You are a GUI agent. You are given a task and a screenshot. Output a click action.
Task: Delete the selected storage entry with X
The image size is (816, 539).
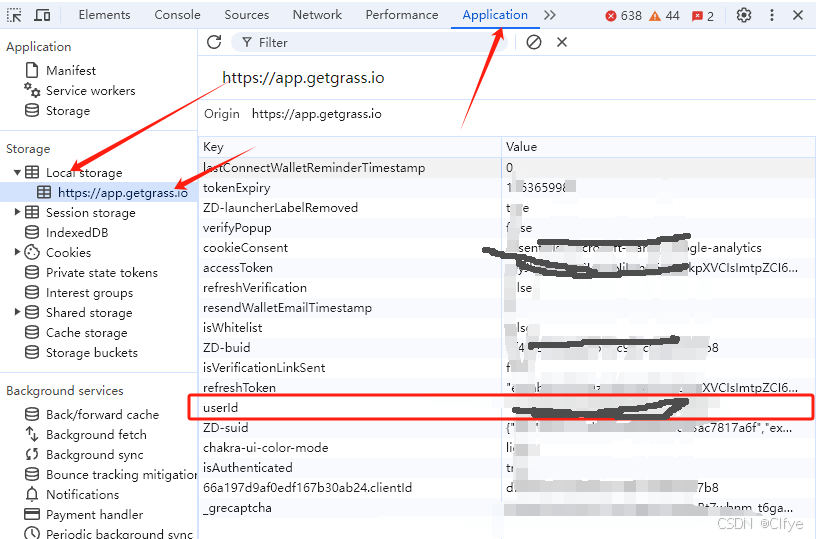point(562,42)
